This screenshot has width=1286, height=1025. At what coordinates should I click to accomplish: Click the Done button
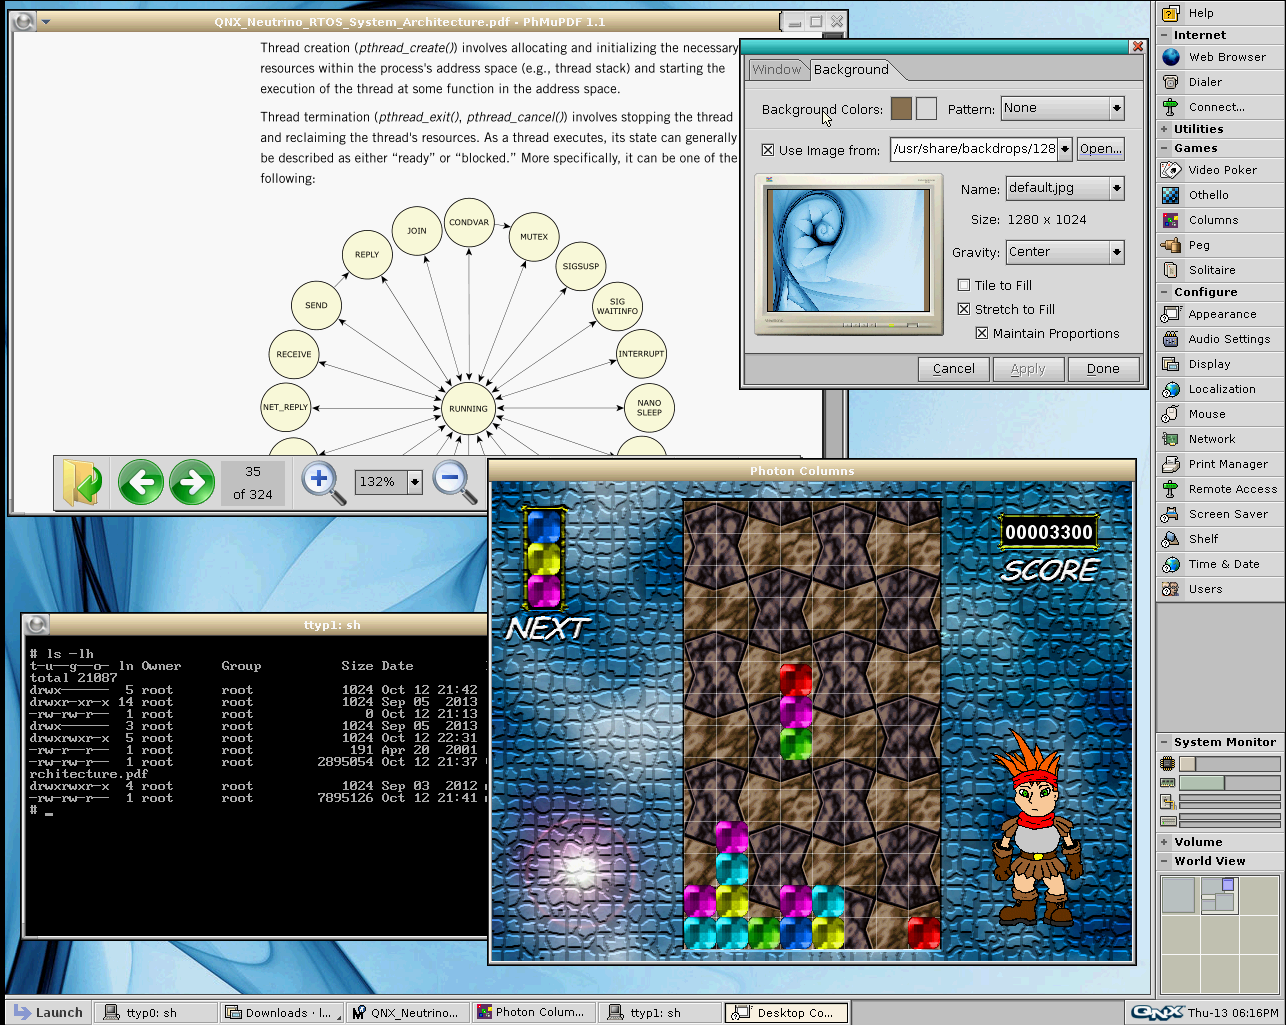(x=1103, y=369)
